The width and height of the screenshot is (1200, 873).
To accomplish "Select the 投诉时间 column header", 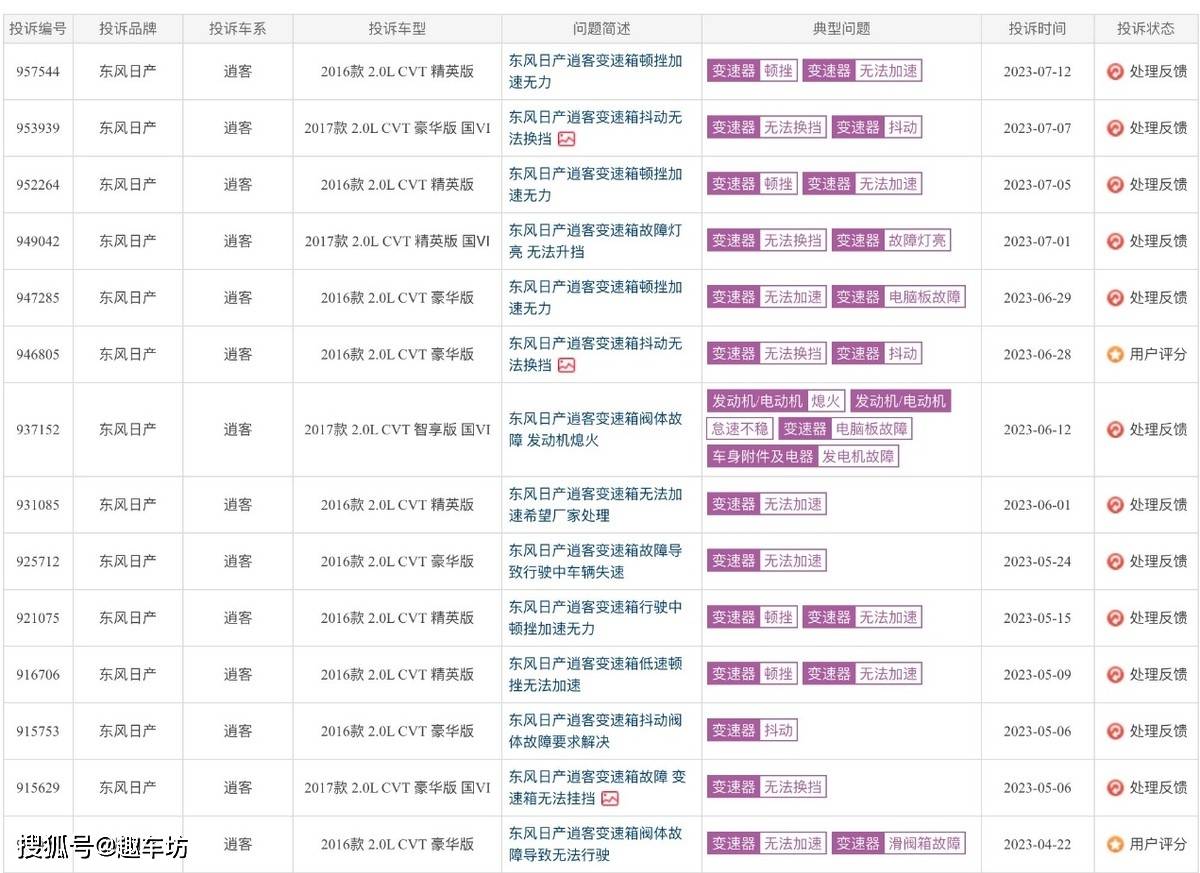I will click(x=1036, y=29).
